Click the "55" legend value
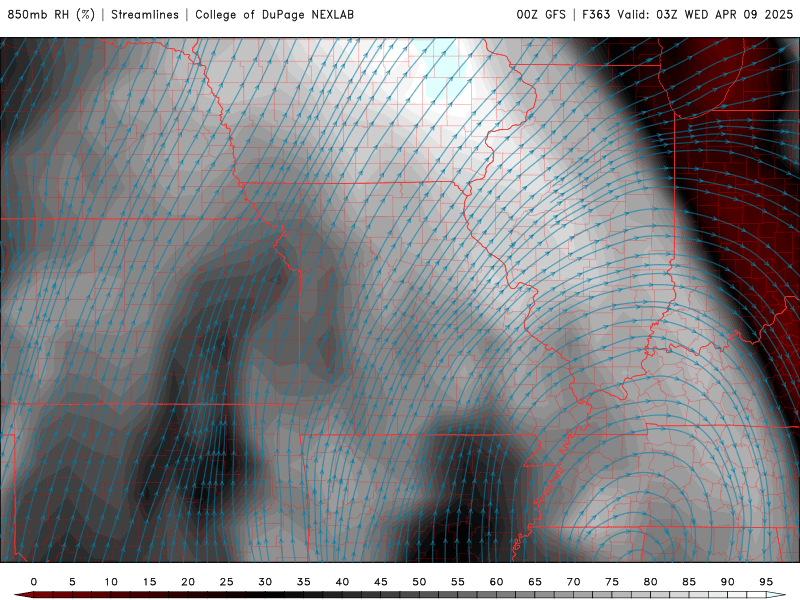The width and height of the screenshot is (800, 600). (458, 582)
